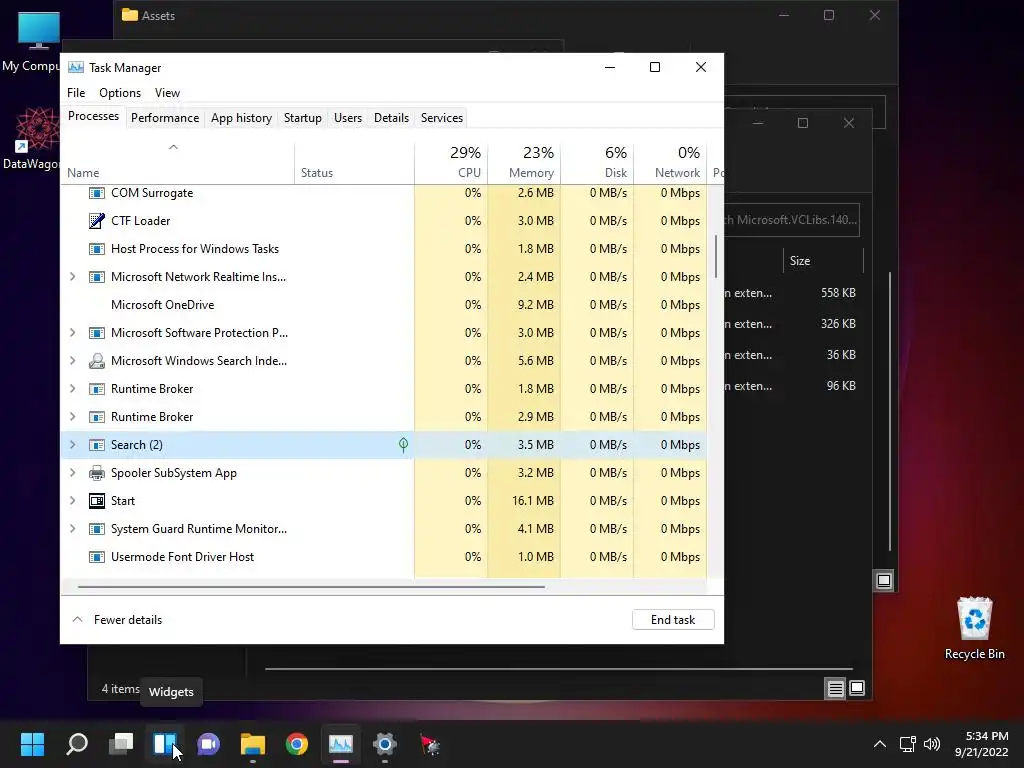The image size is (1024, 768).
Task: Click the System Guard Runtime Monitor icon
Action: 97,529
